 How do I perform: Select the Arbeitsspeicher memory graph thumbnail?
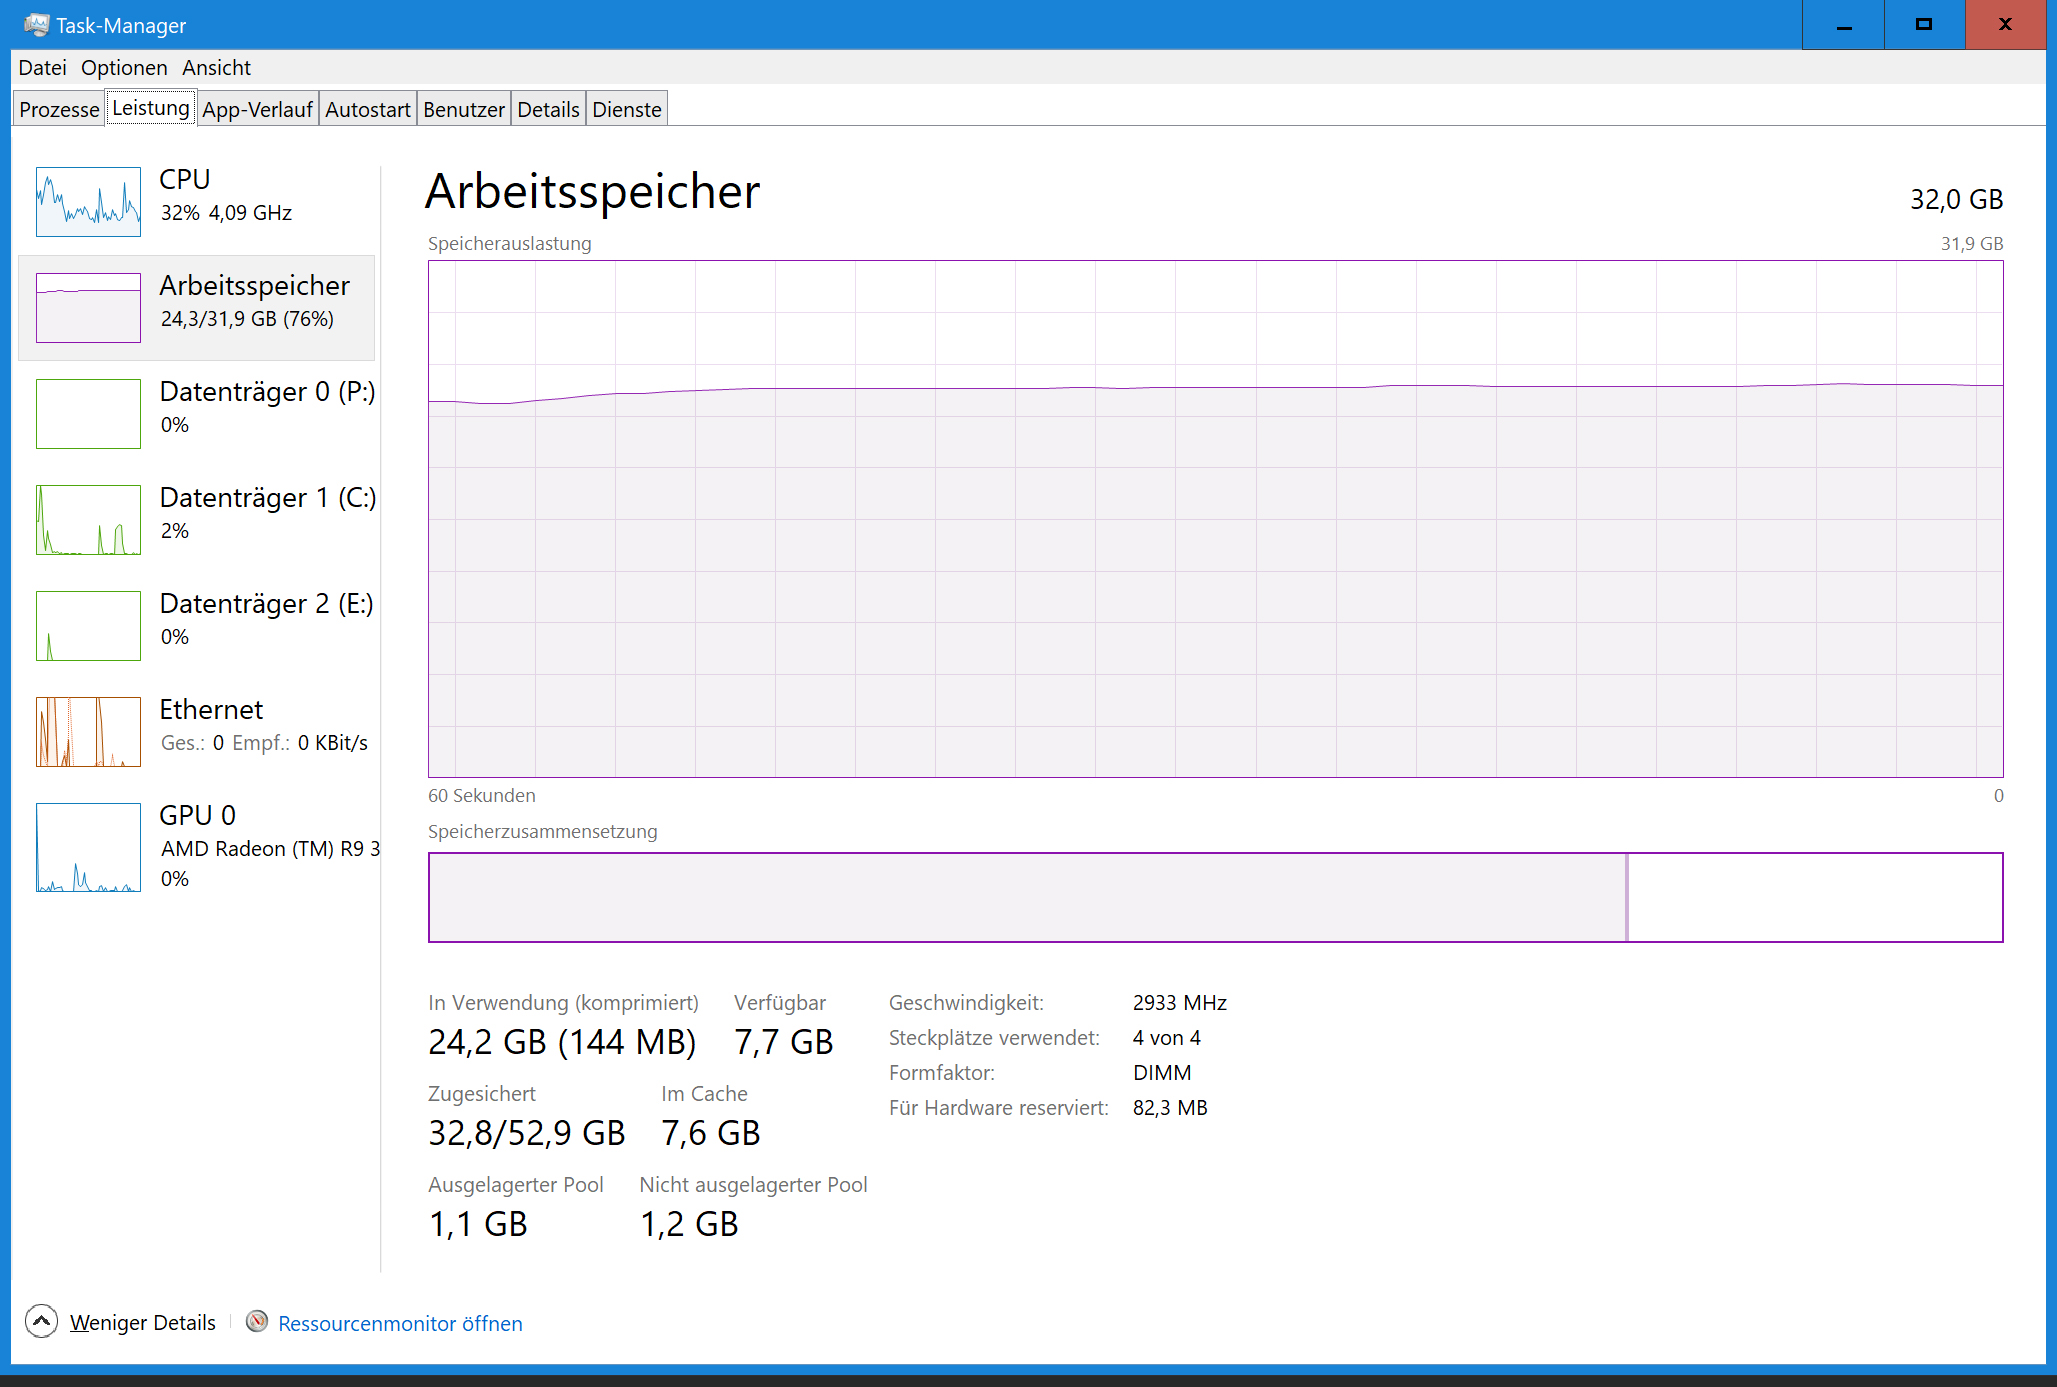[x=88, y=308]
